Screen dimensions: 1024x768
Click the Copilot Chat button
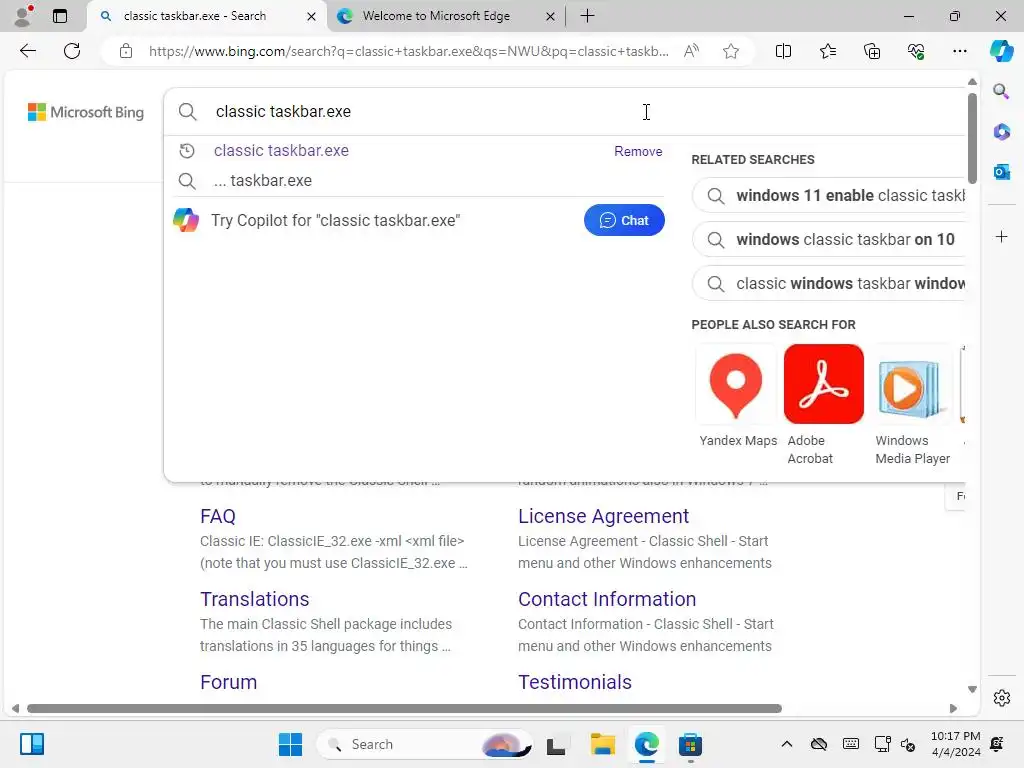click(624, 220)
